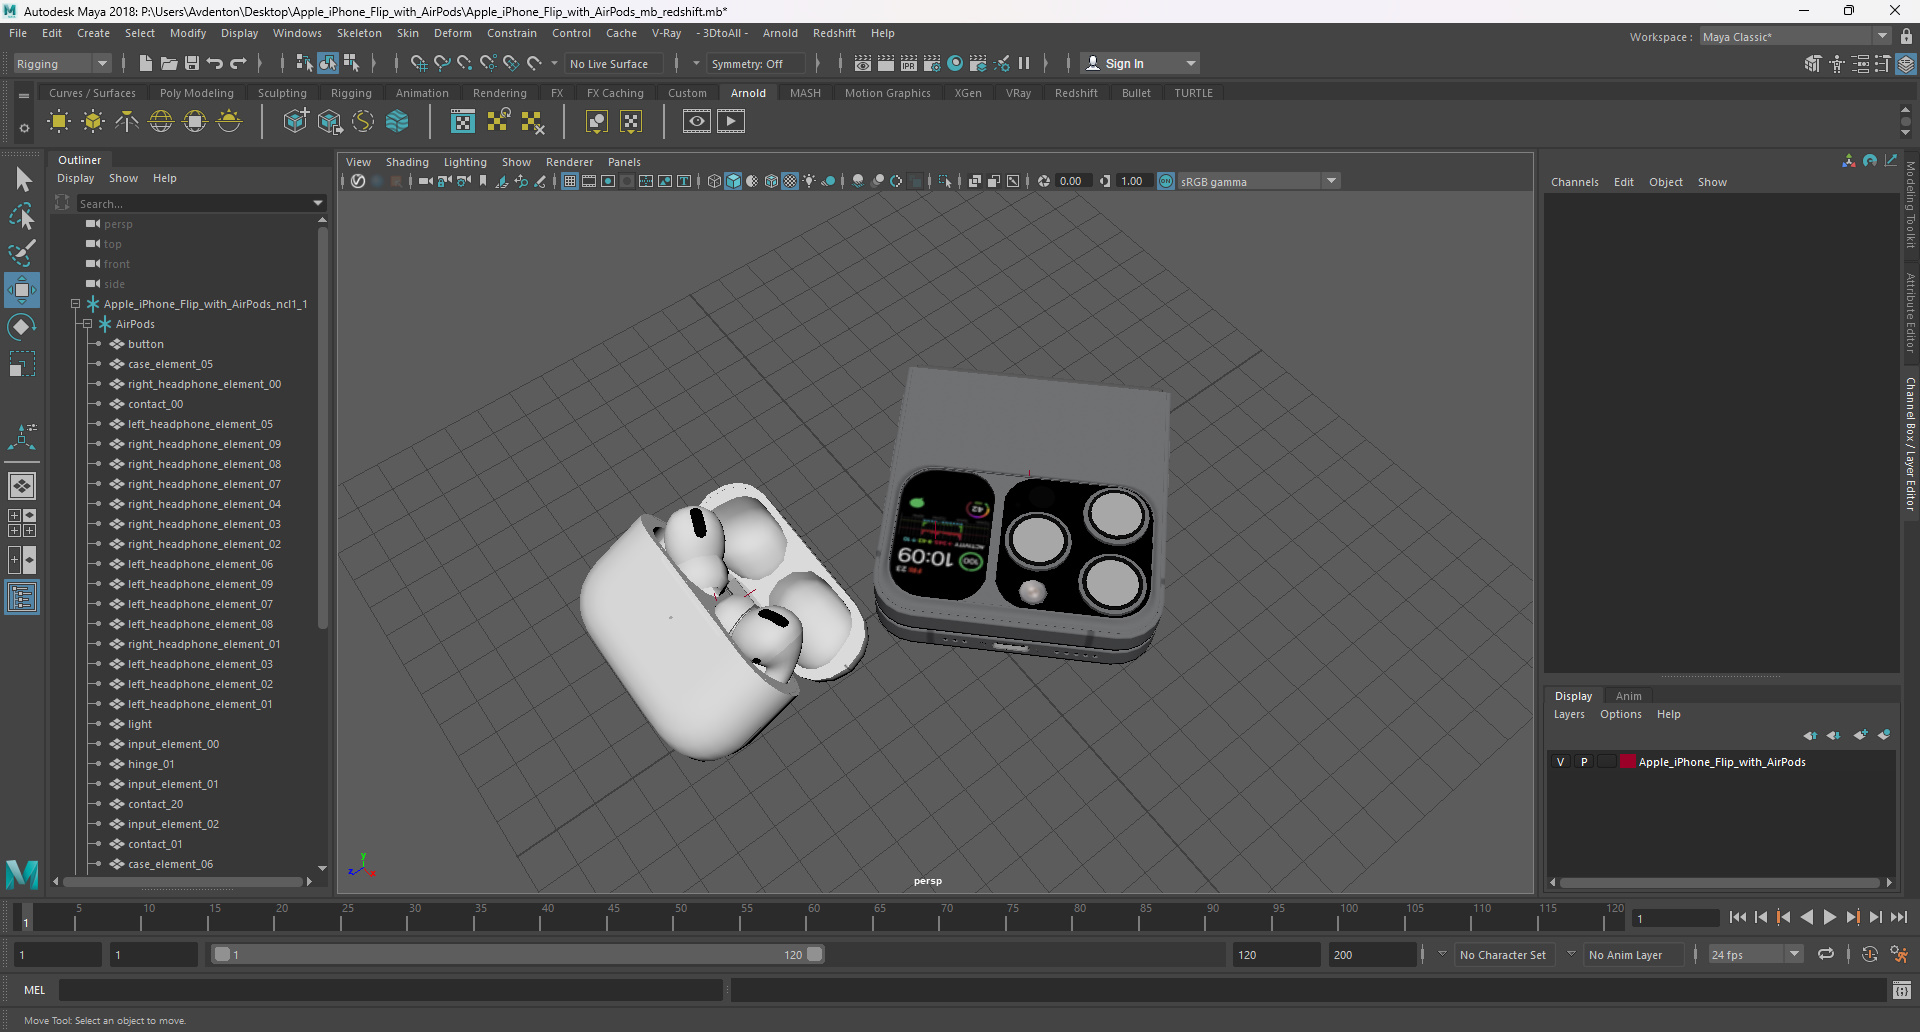Screen dimensions: 1920x1032
Task: Choose the Paint Selection tool
Action: [22, 252]
